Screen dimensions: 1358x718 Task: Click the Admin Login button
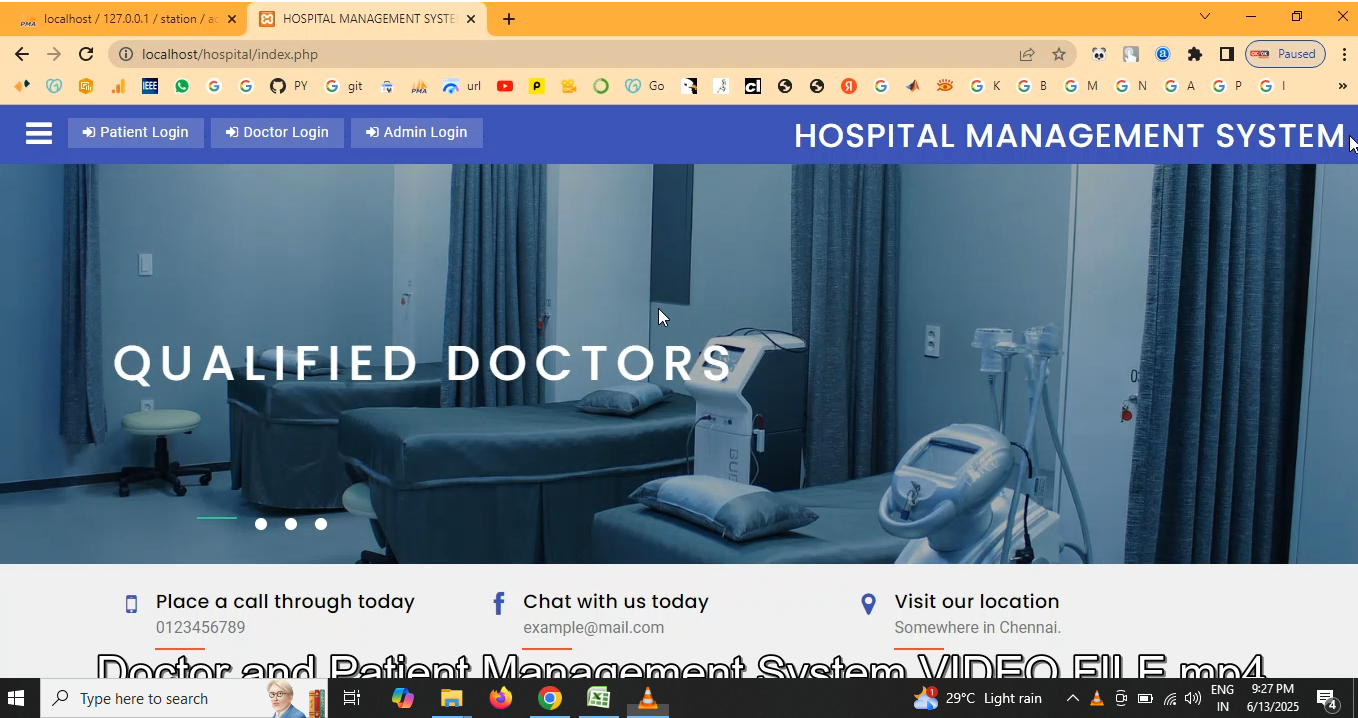(417, 133)
